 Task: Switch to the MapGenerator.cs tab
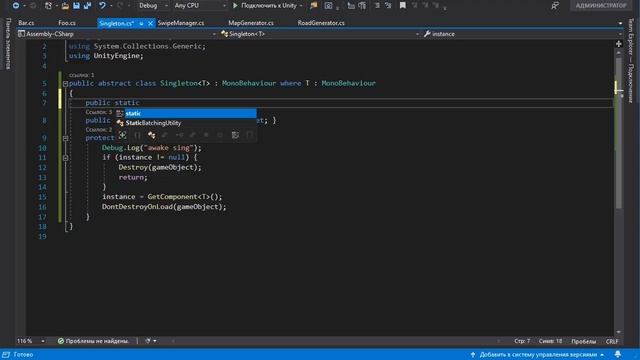coord(251,23)
